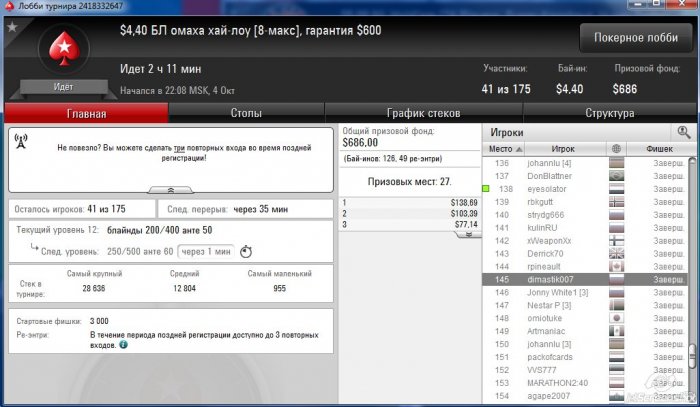This screenshot has height=407, width=700.
Task: Select player row omiotuke
Action: 585,318
